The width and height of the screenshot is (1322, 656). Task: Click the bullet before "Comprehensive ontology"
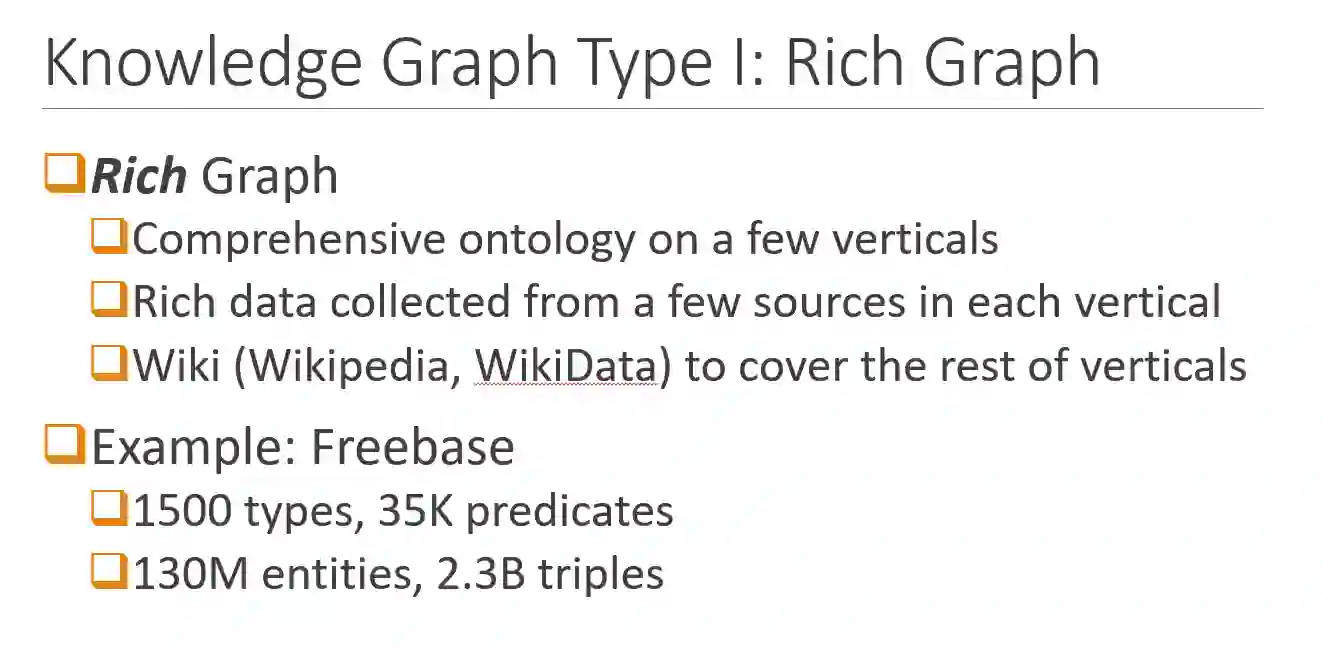pos(110,238)
